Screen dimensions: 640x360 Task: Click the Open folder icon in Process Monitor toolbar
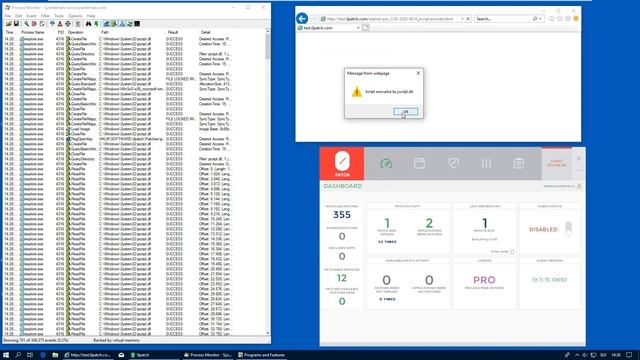9,24
